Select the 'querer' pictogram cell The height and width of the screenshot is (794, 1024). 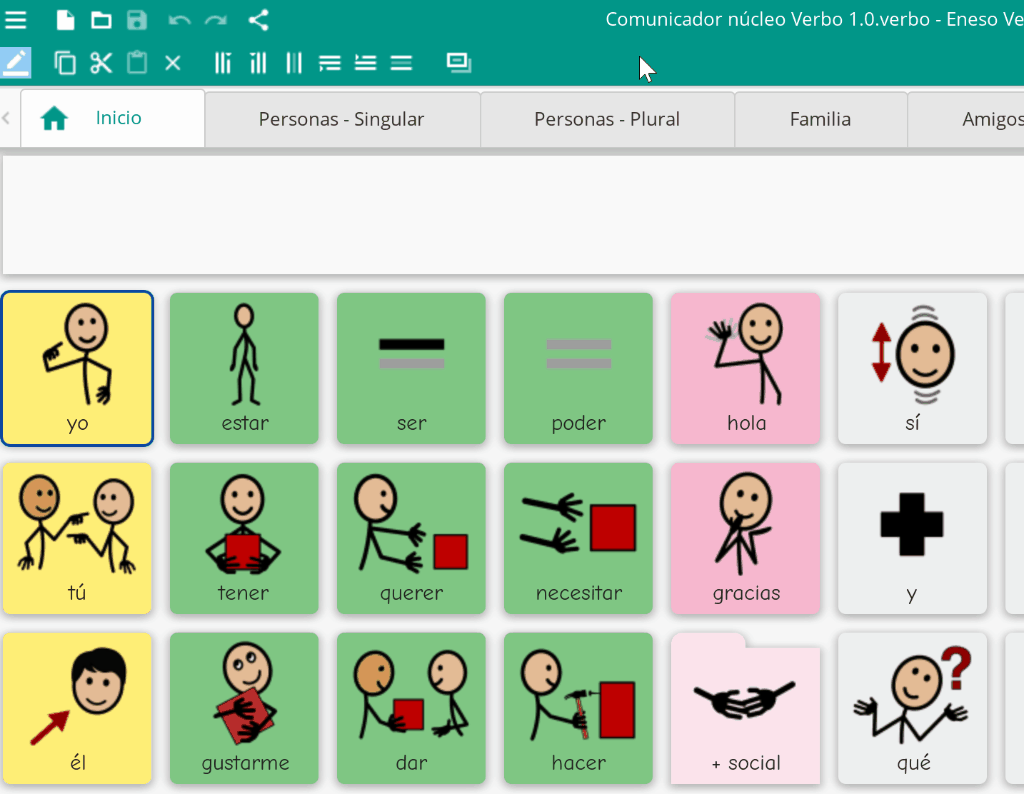click(x=411, y=539)
